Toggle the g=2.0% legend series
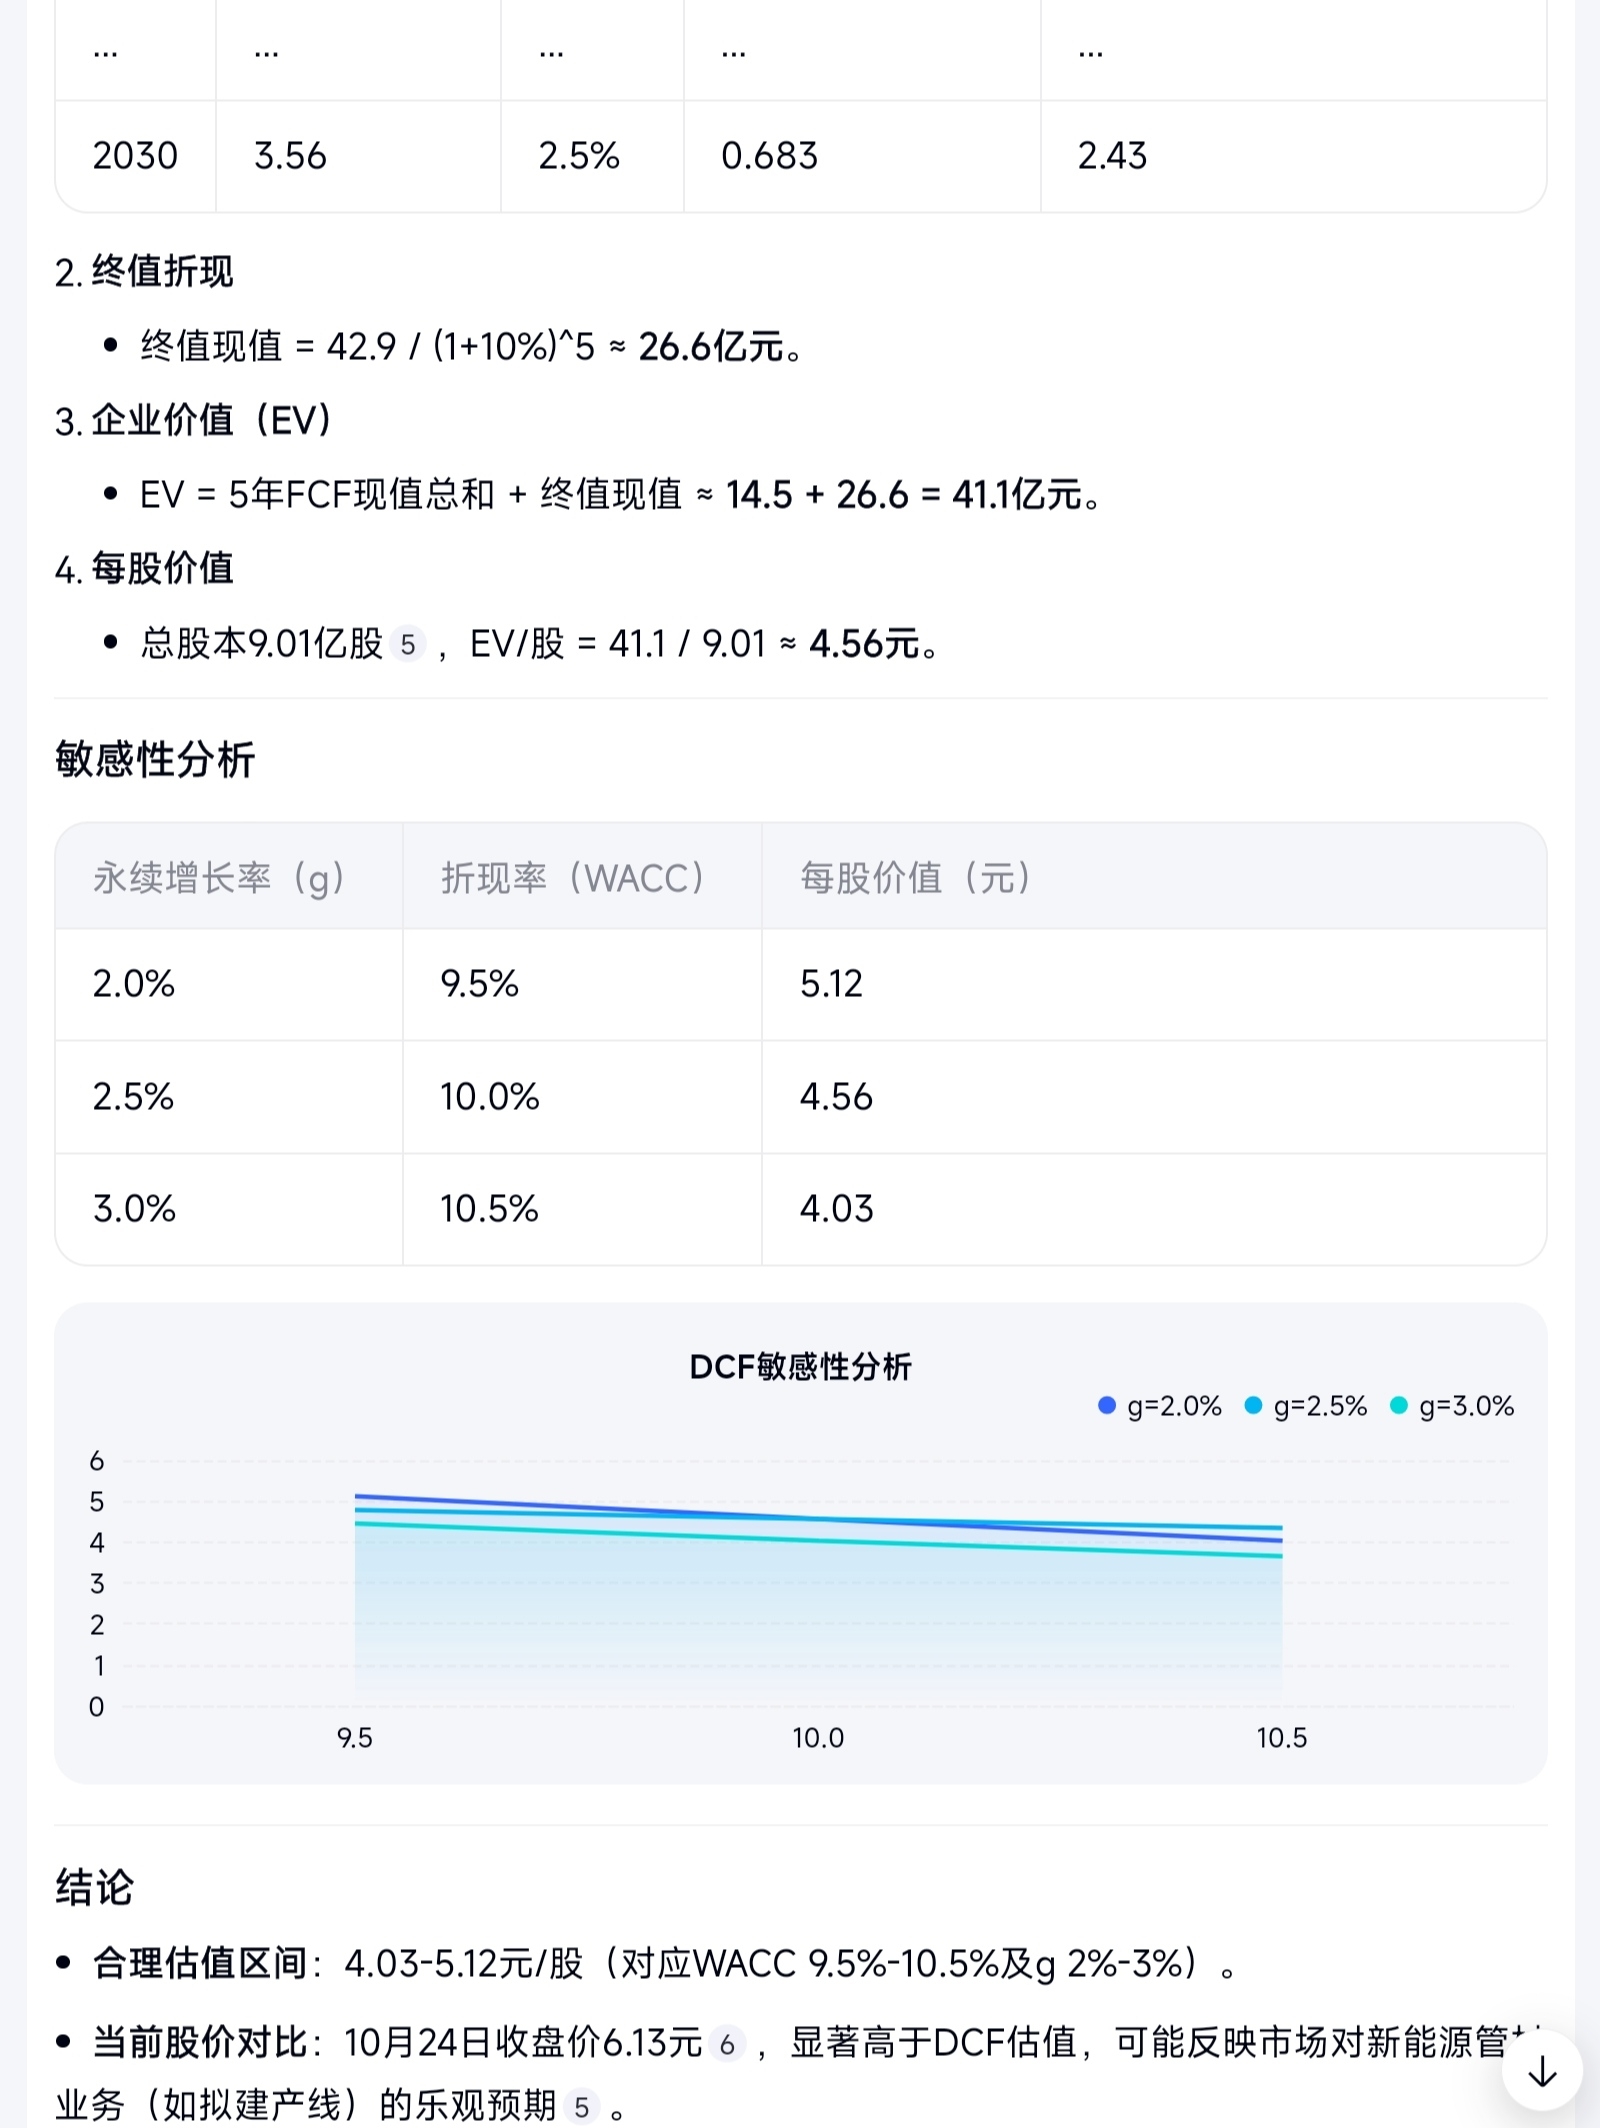The width and height of the screenshot is (1600, 2128). pos(1160,1406)
